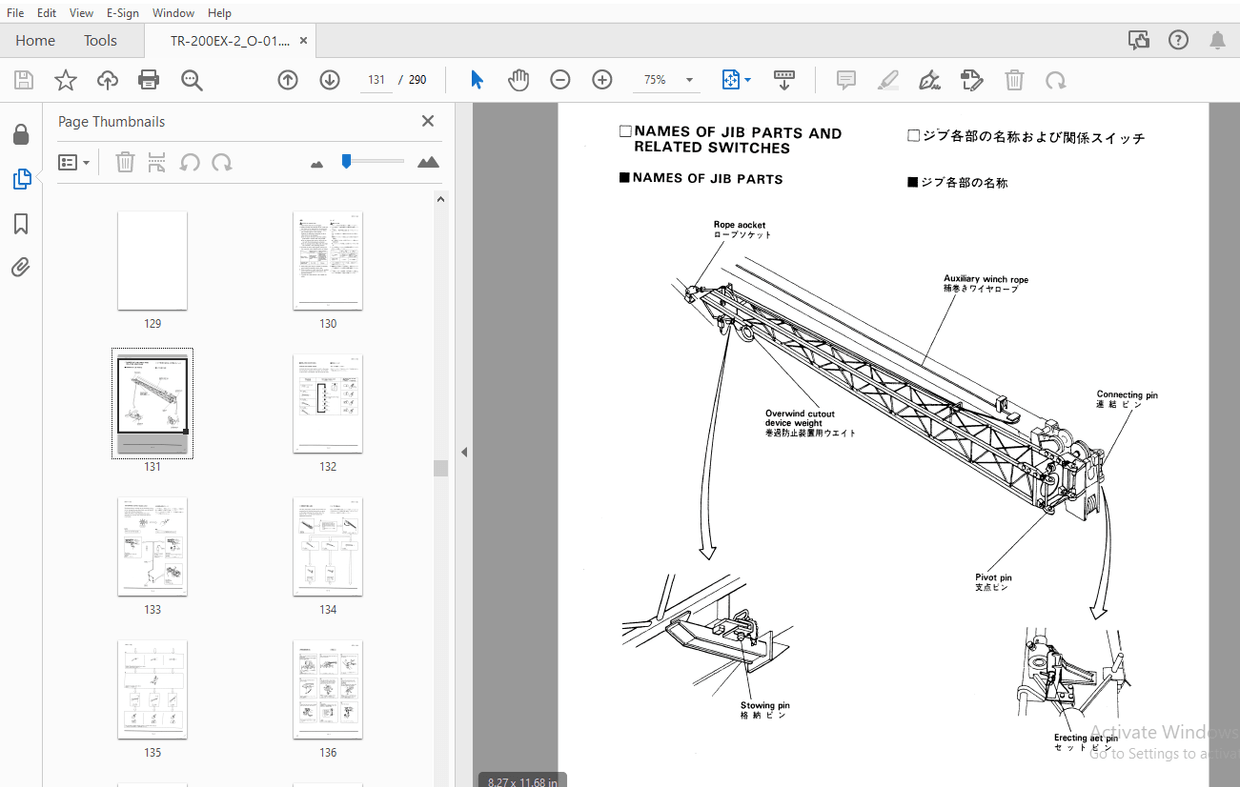Open the Help question mark
This screenshot has width=1240, height=787.
pyautogui.click(x=1178, y=39)
